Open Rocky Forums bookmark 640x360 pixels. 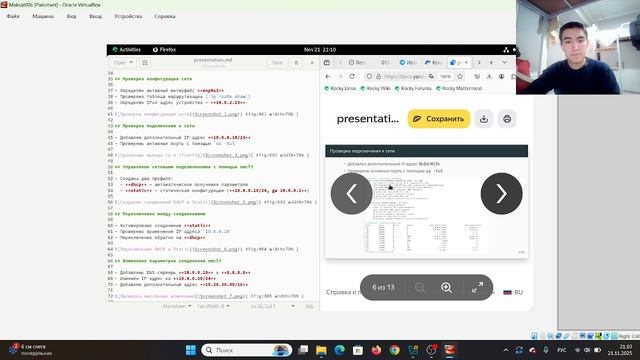pyautogui.click(x=413, y=88)
